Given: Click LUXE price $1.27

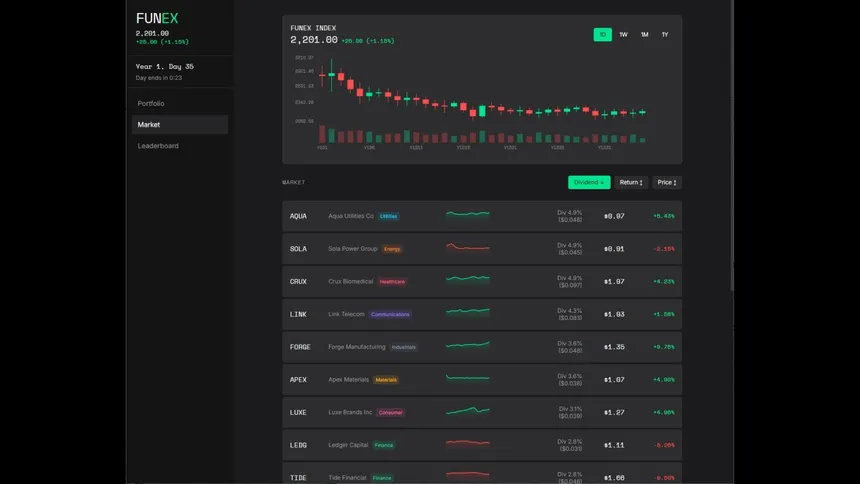Looking at the screenshot, I should pyautogui.click(x=614, y=413).
